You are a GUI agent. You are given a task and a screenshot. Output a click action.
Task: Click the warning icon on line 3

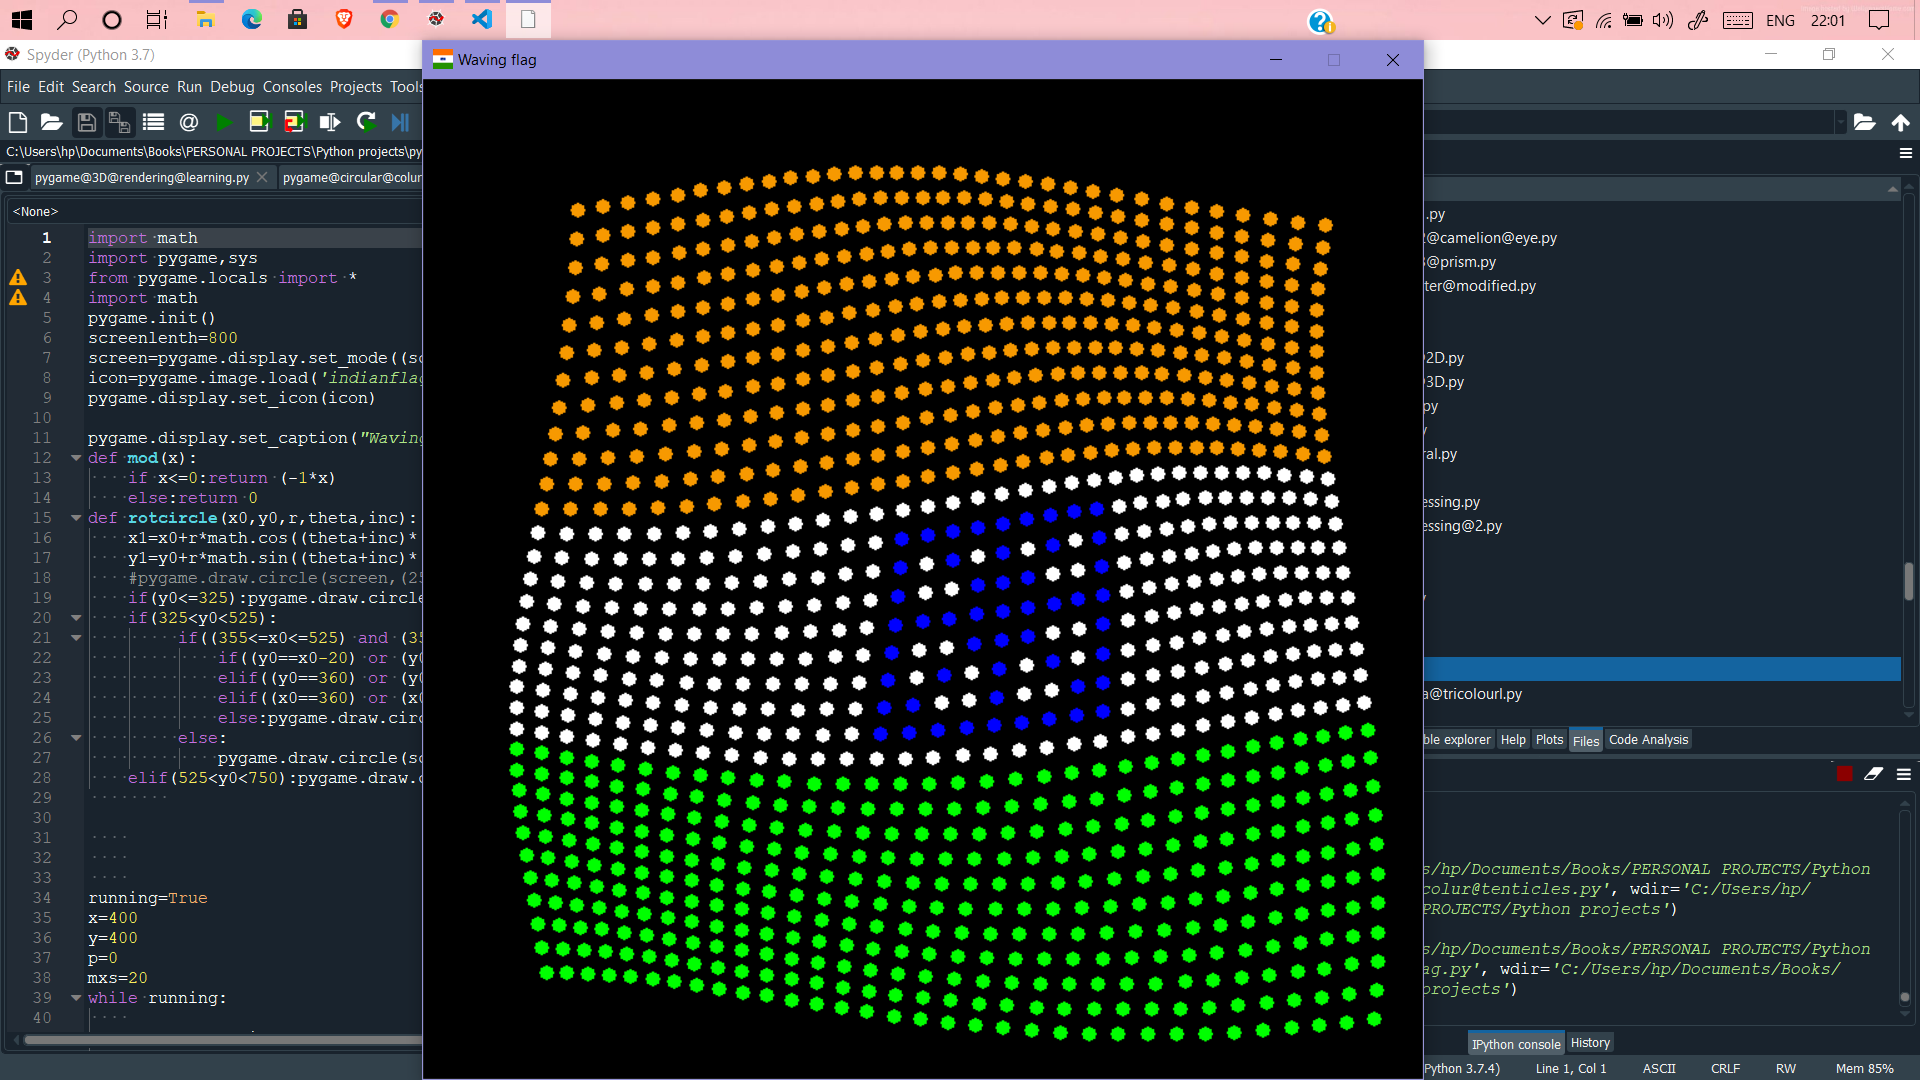(x=18, y=278)
